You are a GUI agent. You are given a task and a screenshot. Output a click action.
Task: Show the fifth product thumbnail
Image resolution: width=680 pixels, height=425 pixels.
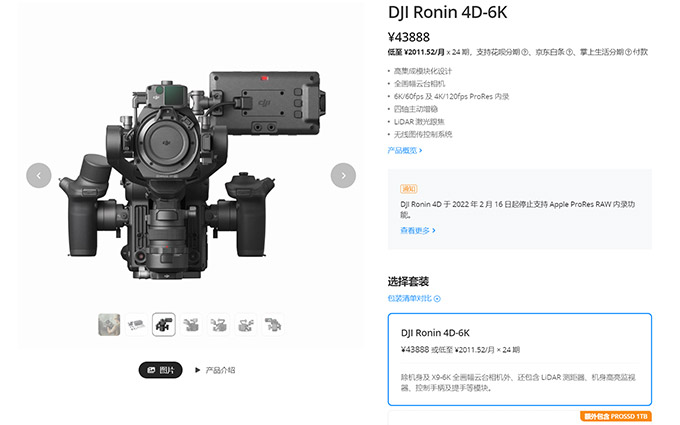click(x=218, y=324)
